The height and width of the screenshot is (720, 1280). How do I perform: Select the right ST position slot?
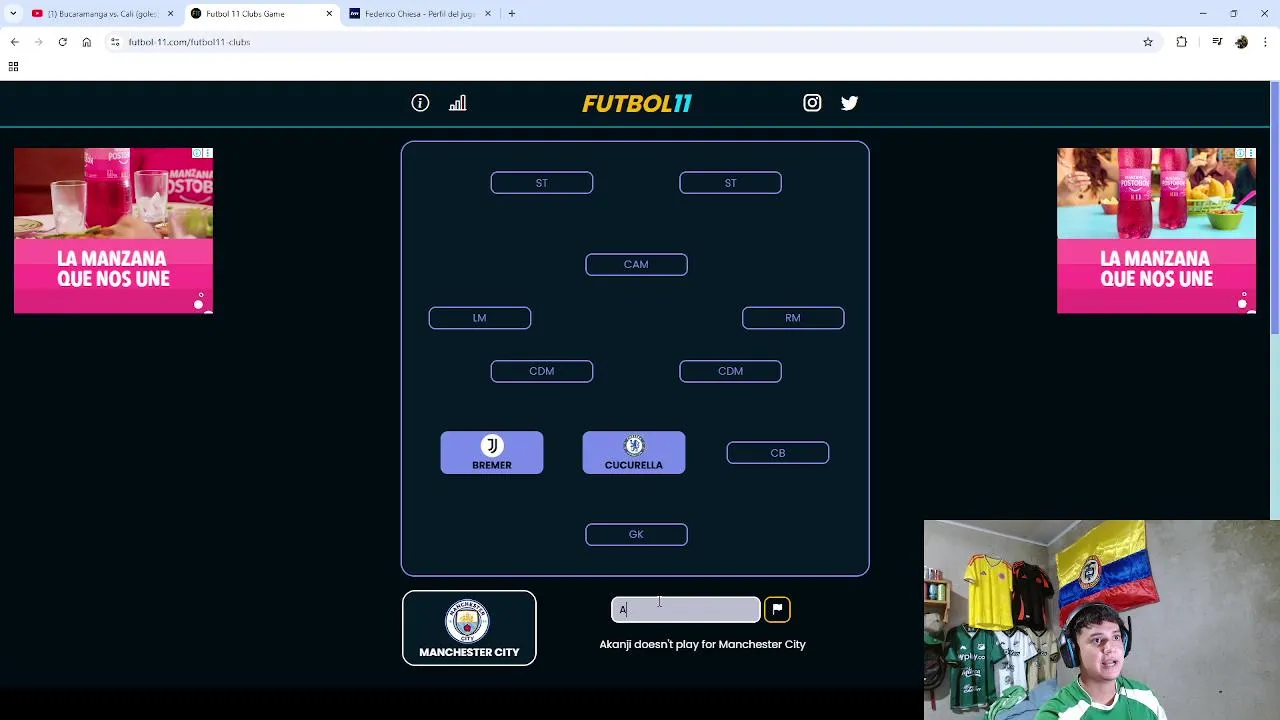coord(730,183)
